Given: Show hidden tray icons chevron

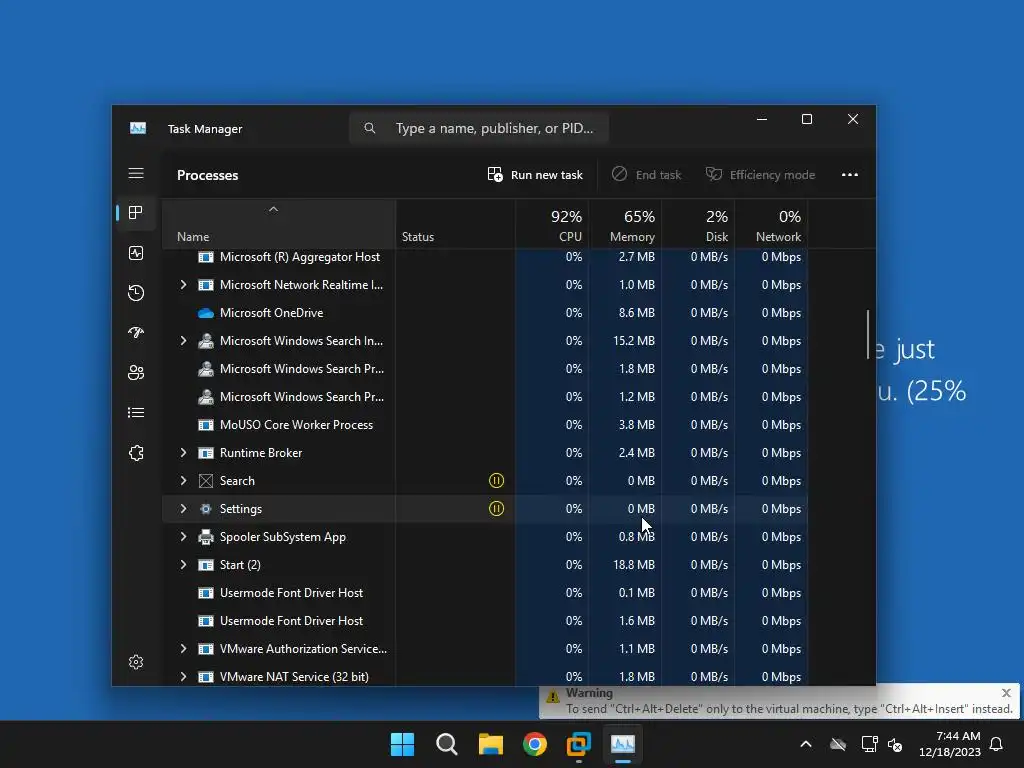Looking at the screenshot, I should click(806, 744).
